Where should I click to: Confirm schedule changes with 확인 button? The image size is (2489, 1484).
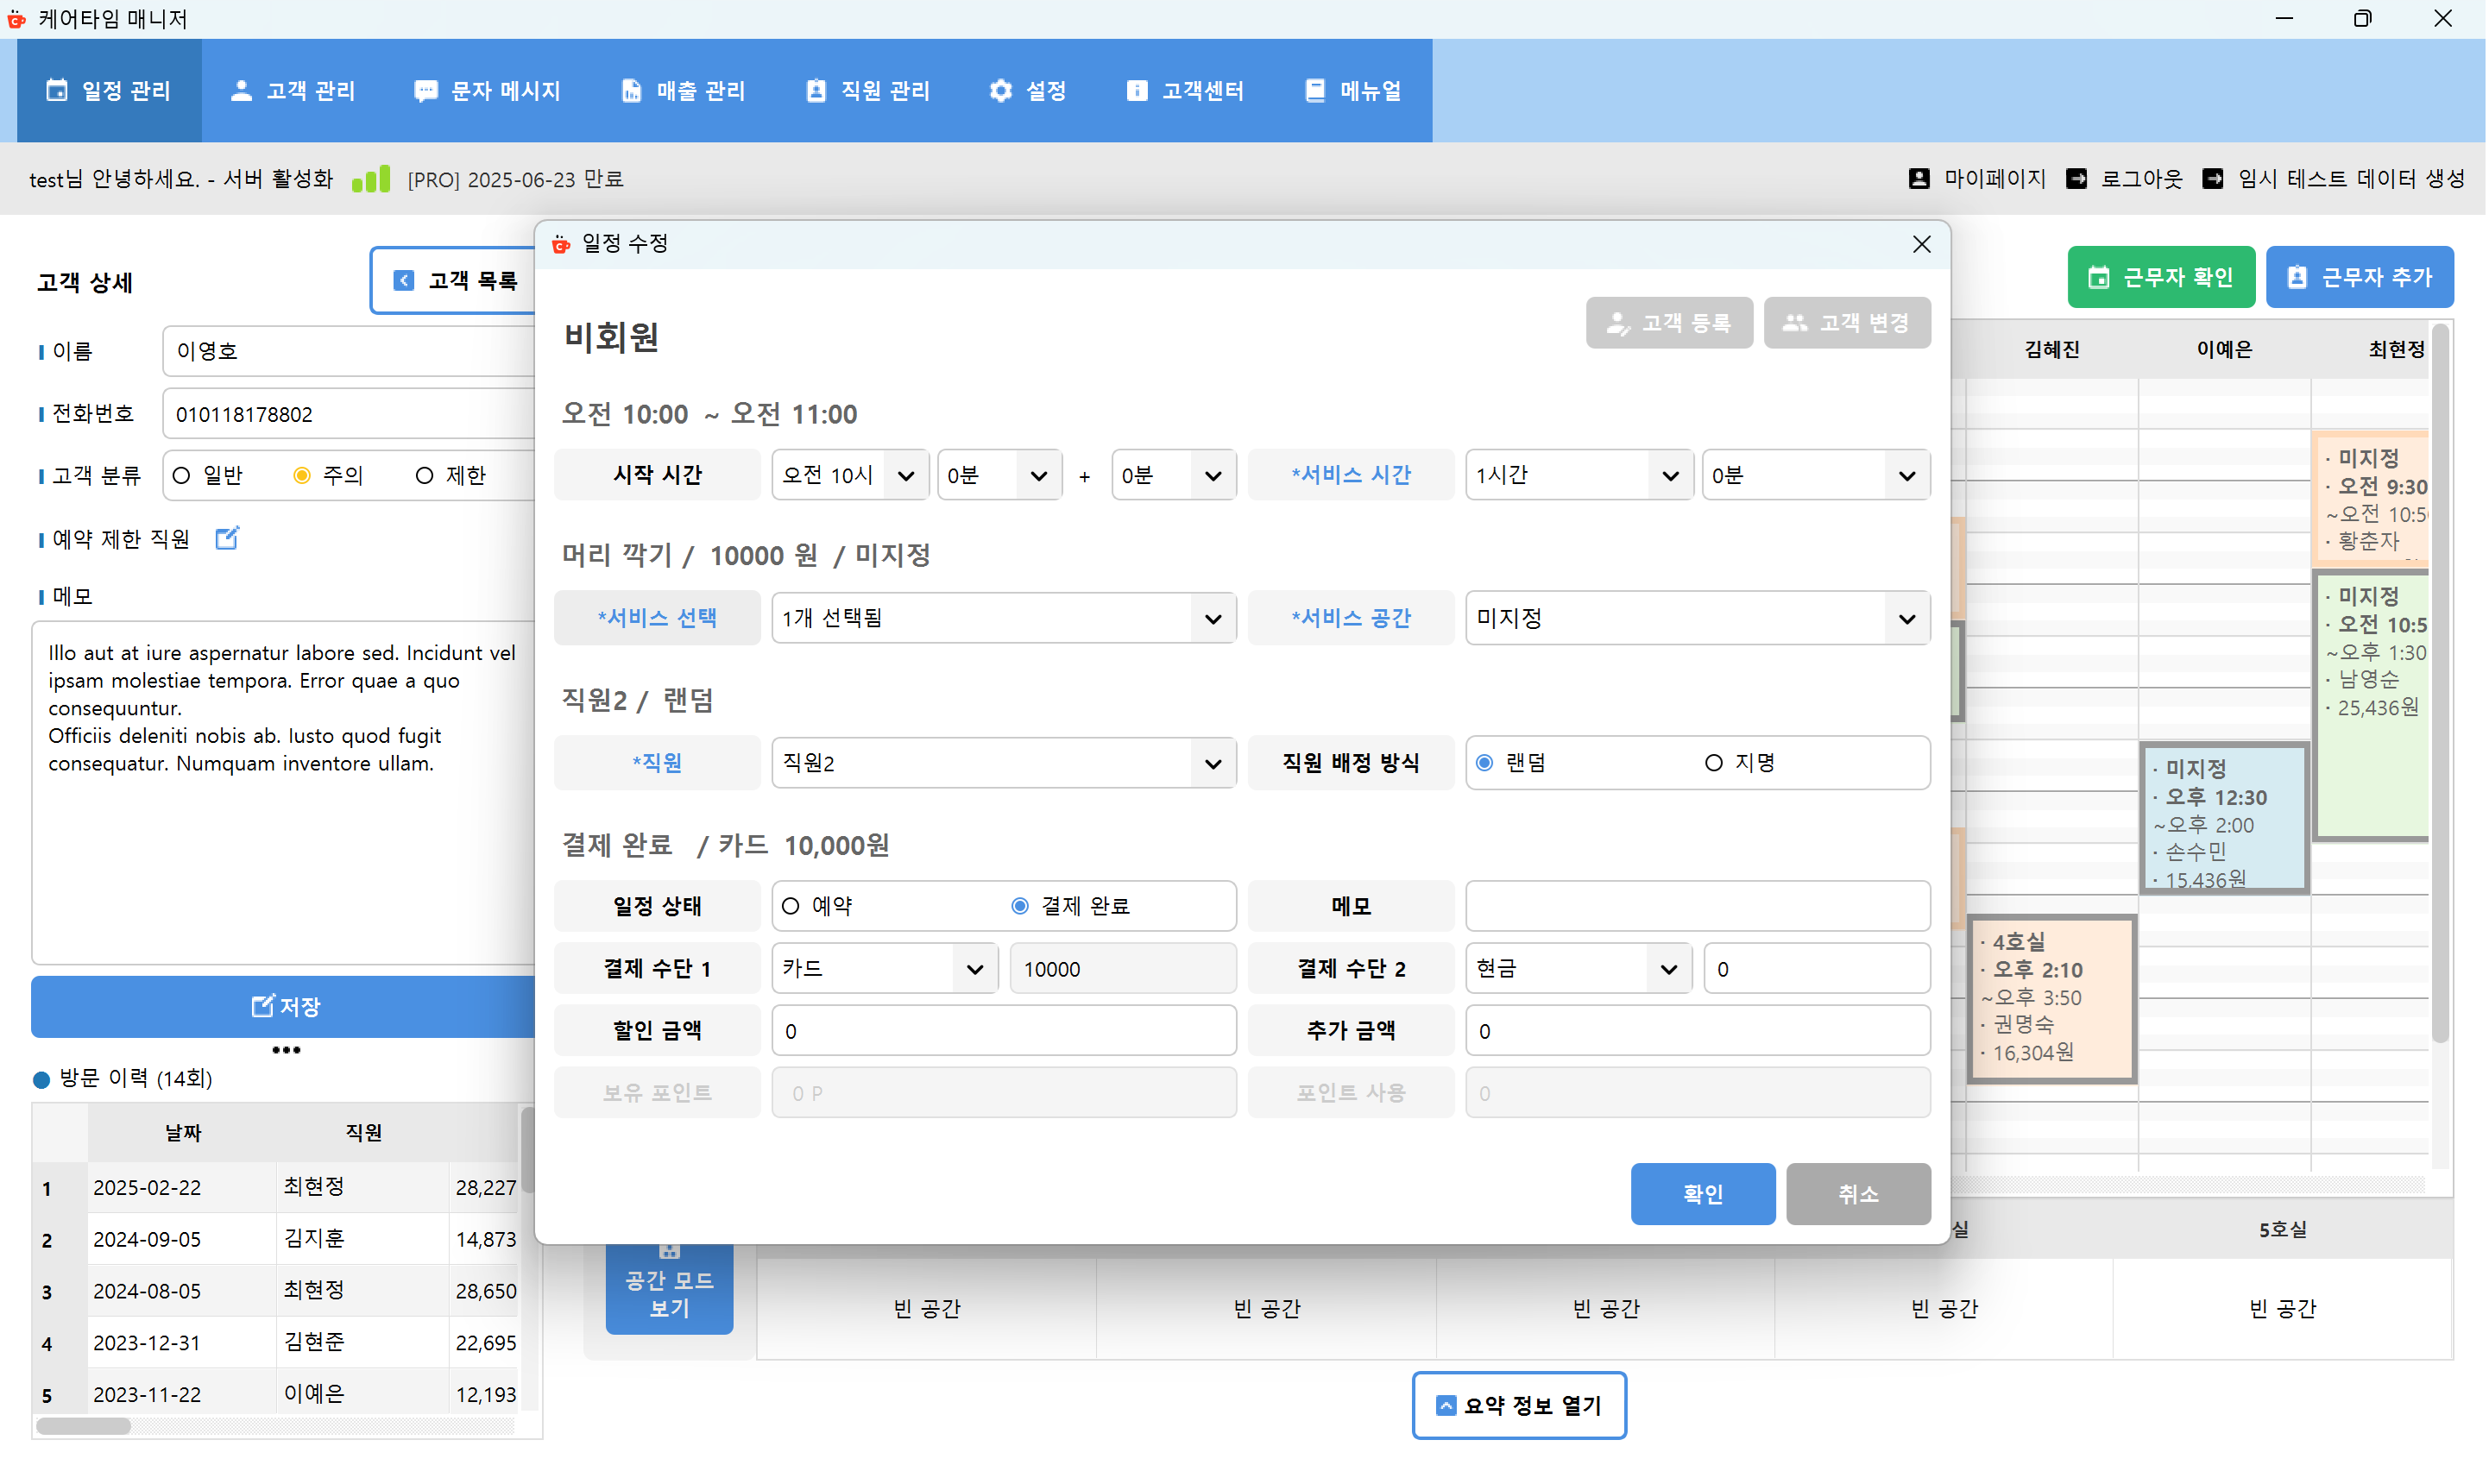1702,1194
